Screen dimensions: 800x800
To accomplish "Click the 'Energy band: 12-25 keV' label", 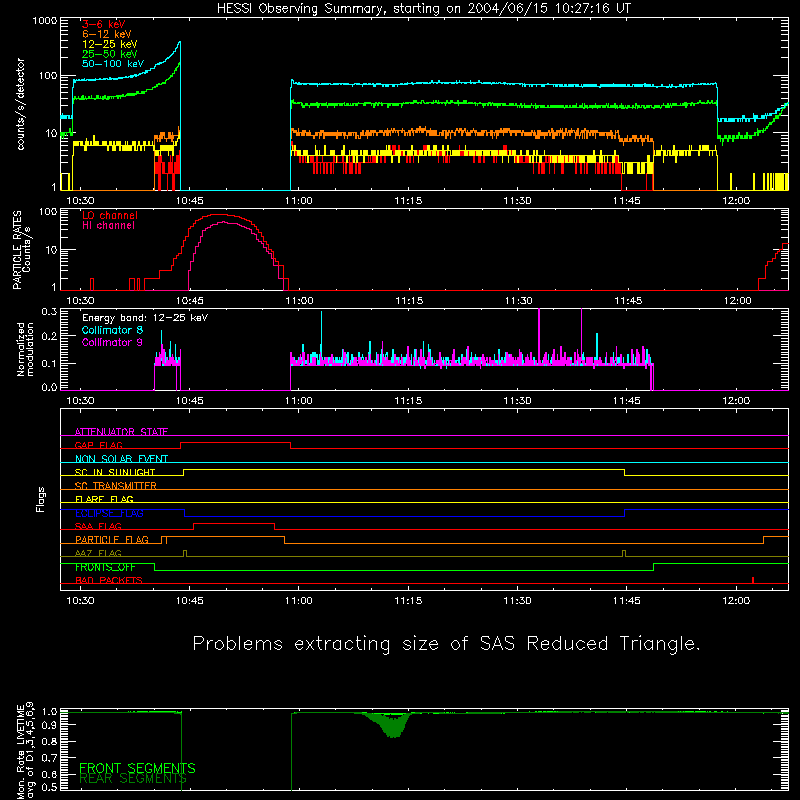I will [x=145, y=318].
